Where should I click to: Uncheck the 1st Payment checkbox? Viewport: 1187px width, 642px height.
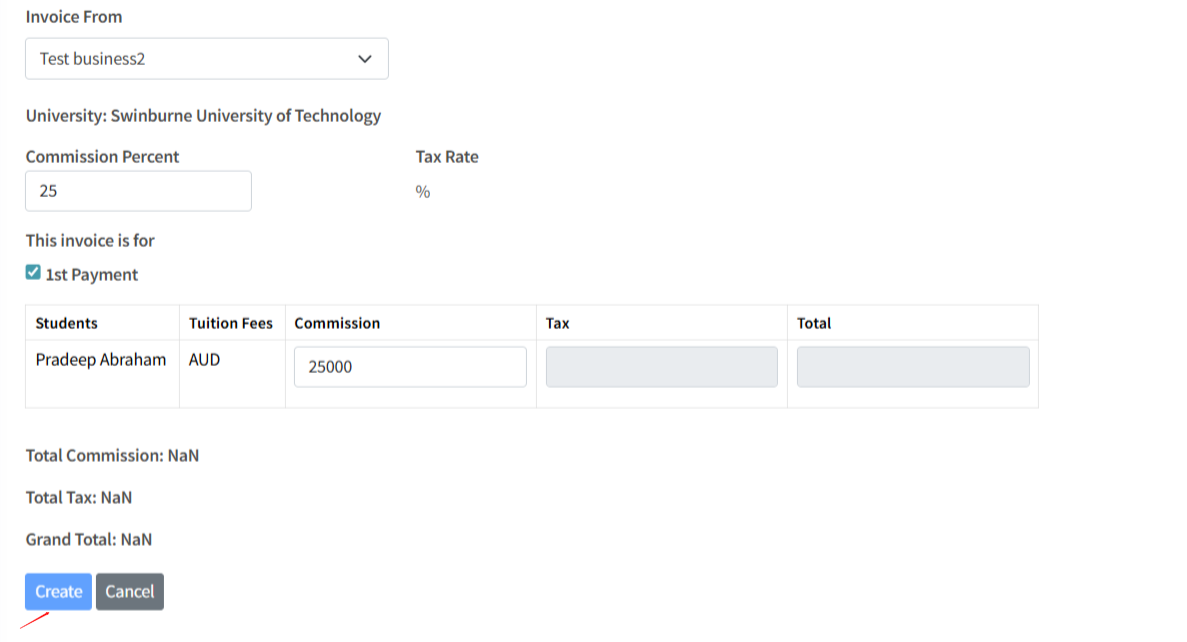pos(33,273)
